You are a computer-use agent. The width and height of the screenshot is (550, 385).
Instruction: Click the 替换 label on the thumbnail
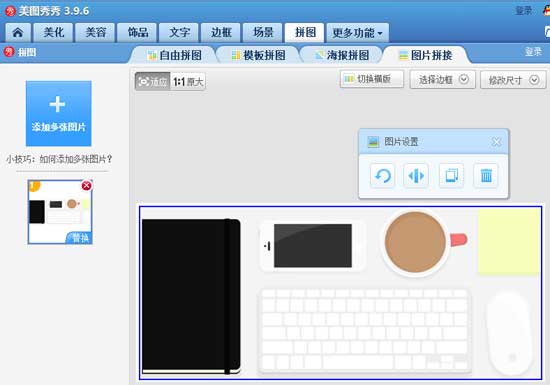tap(80, 238)
